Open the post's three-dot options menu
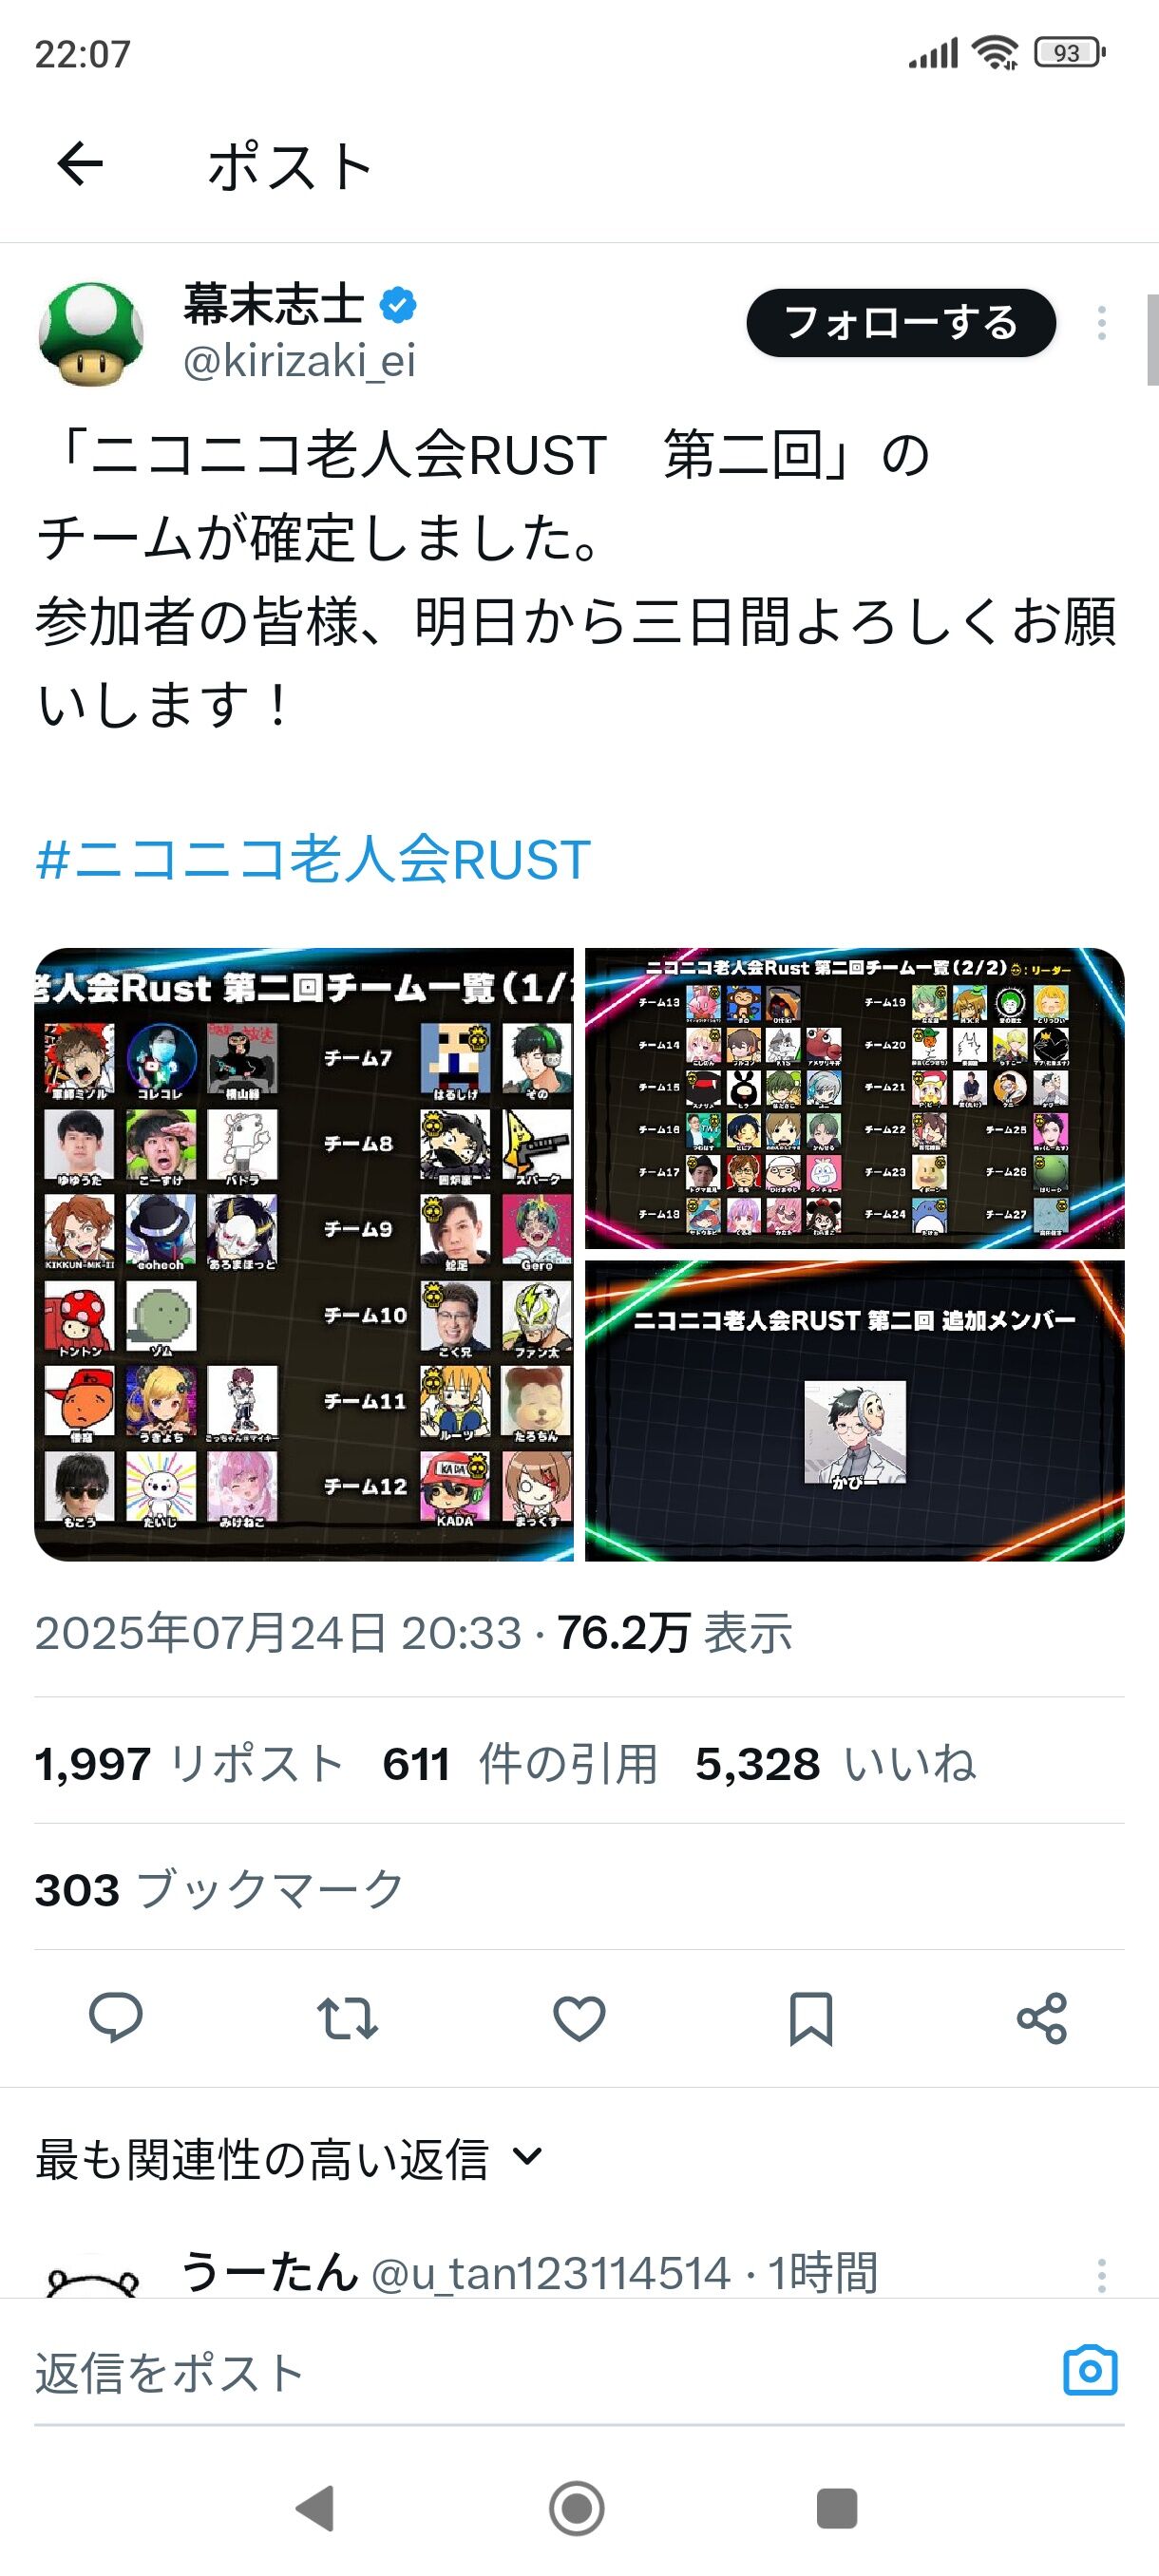 [1101, 323]
